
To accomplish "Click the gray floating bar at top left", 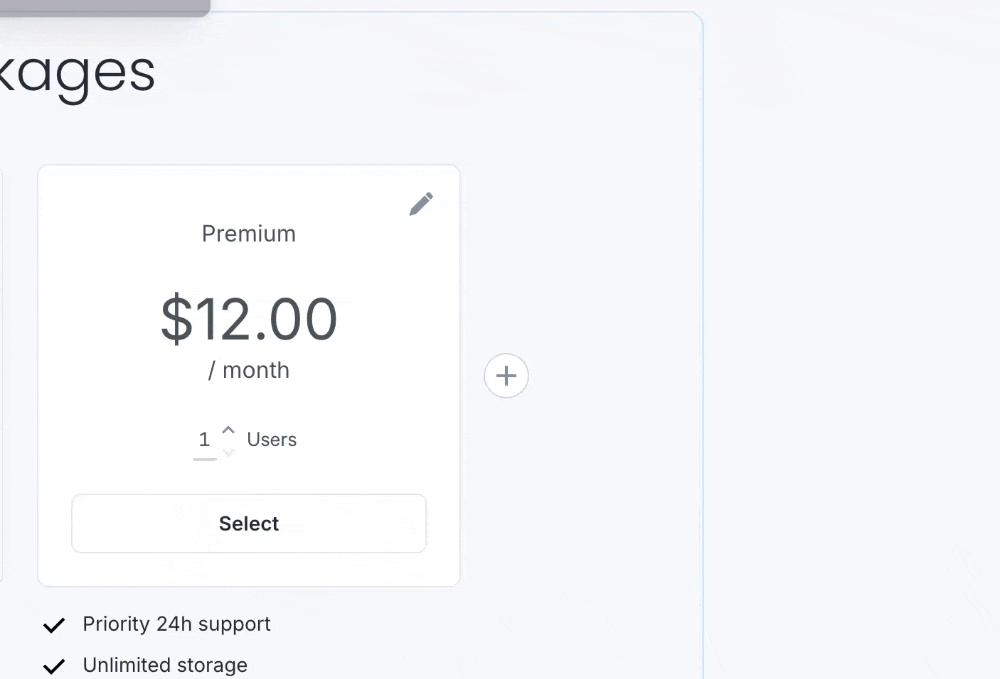I will click(x=100, y=7).
